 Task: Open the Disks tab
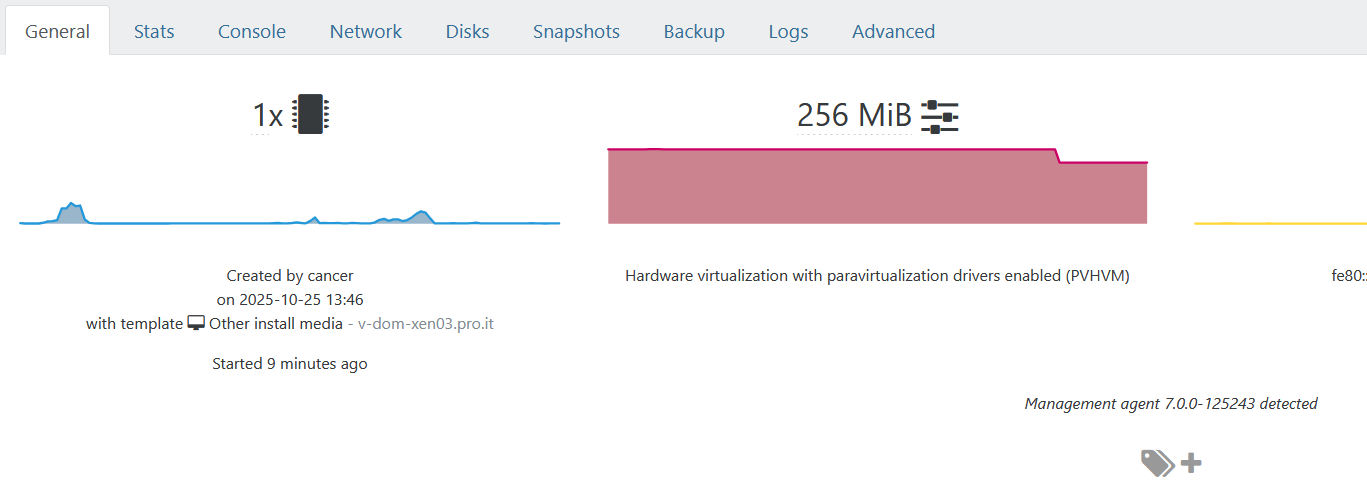pyautogui.click(x=467, y=32)
